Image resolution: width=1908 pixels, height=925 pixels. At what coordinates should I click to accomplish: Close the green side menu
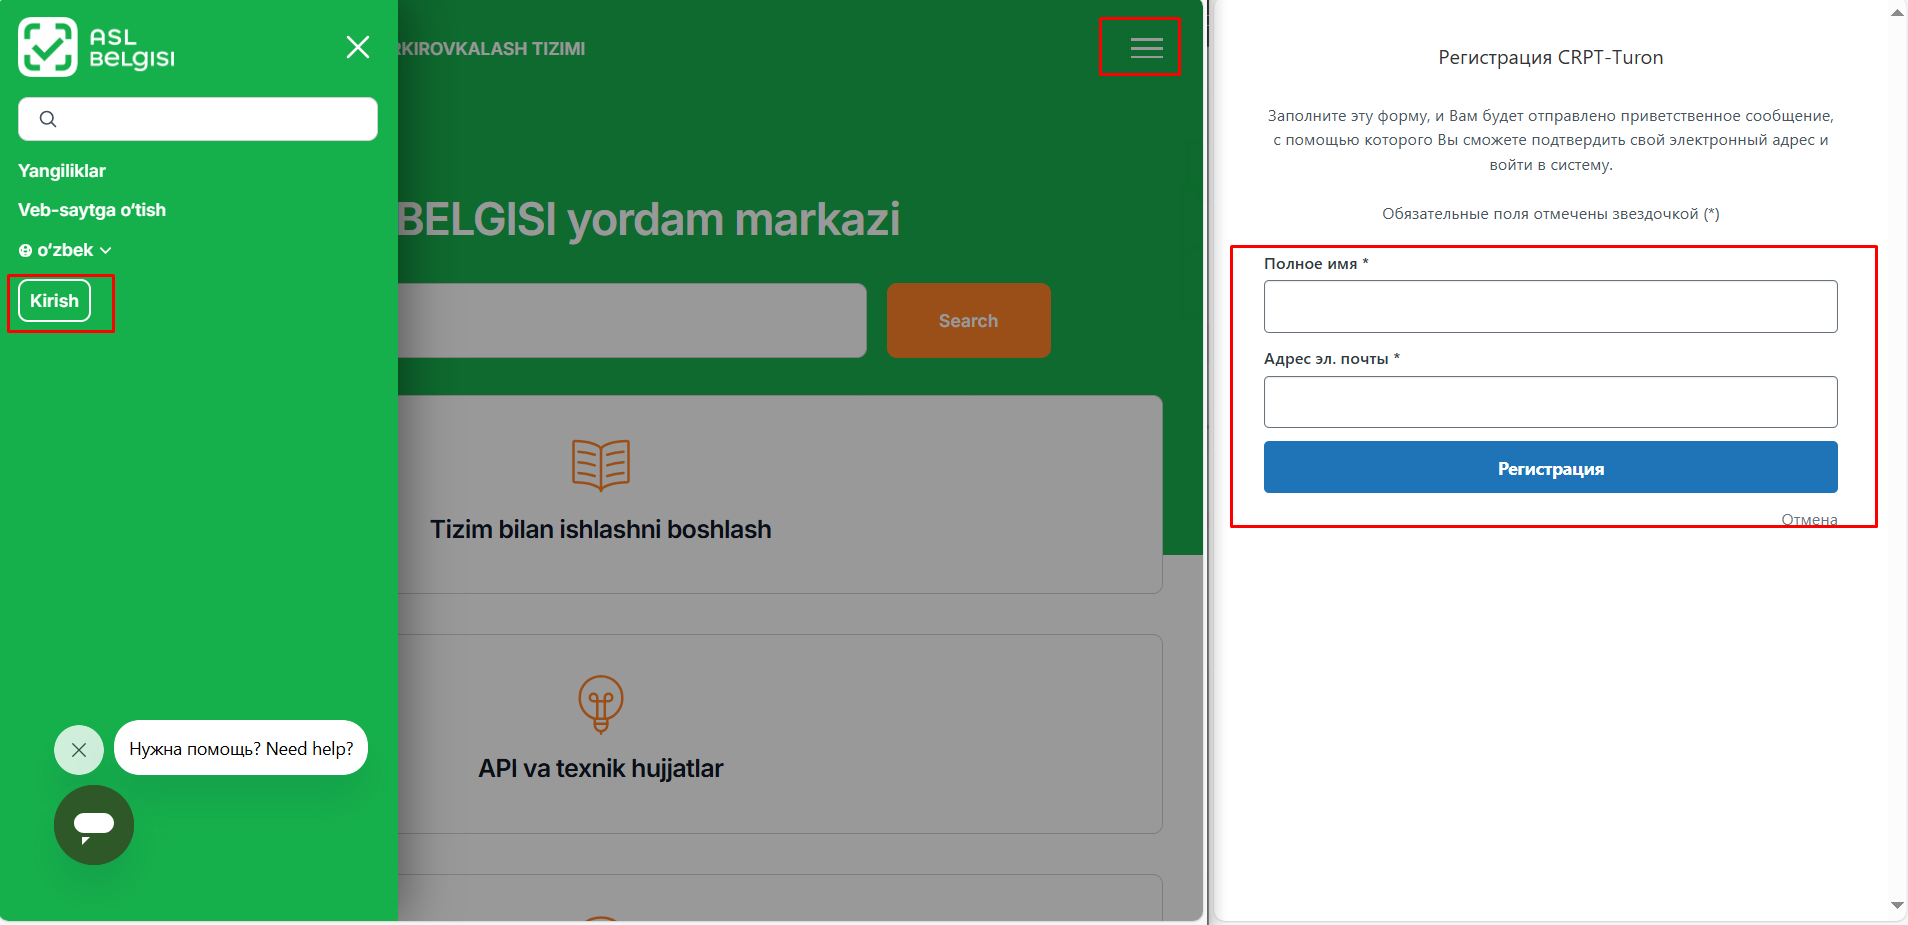tap(358, 47)
